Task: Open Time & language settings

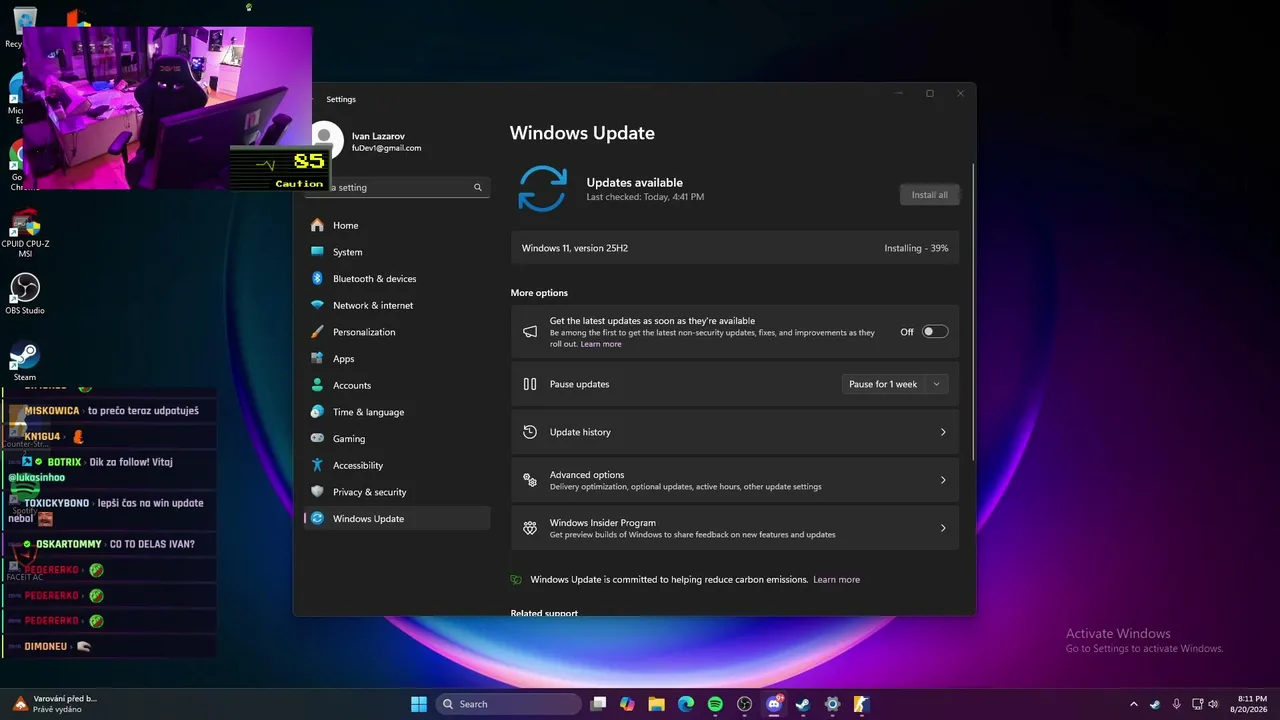Action: pos(397,412)
